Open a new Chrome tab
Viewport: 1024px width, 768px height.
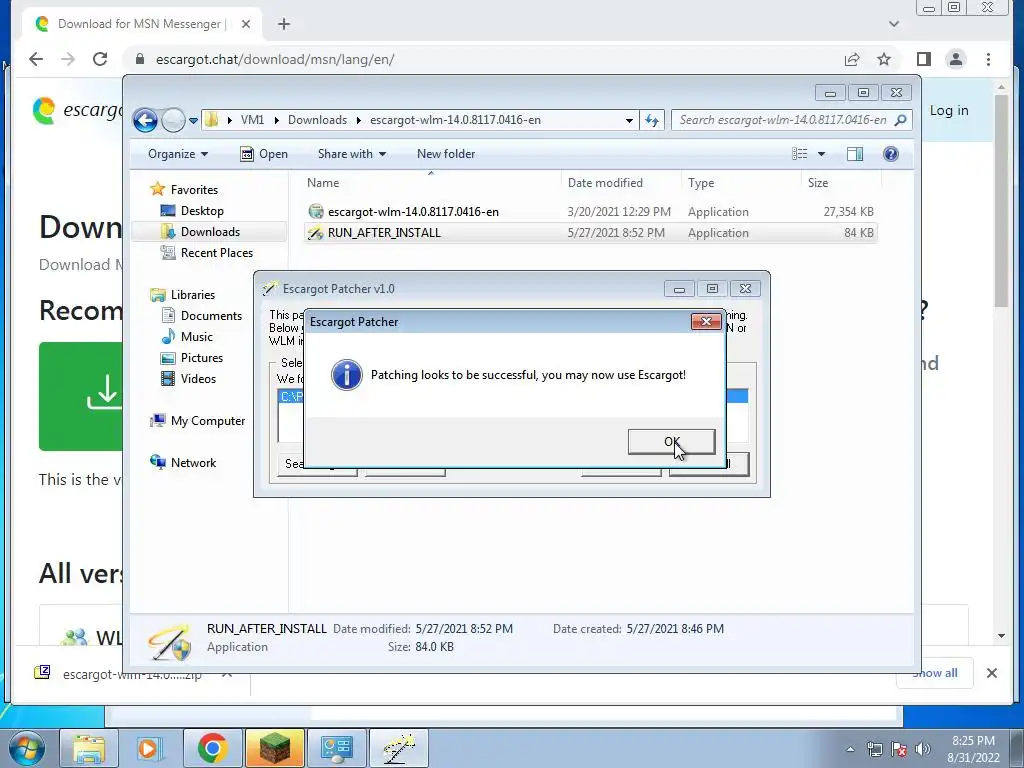[283, 24]
